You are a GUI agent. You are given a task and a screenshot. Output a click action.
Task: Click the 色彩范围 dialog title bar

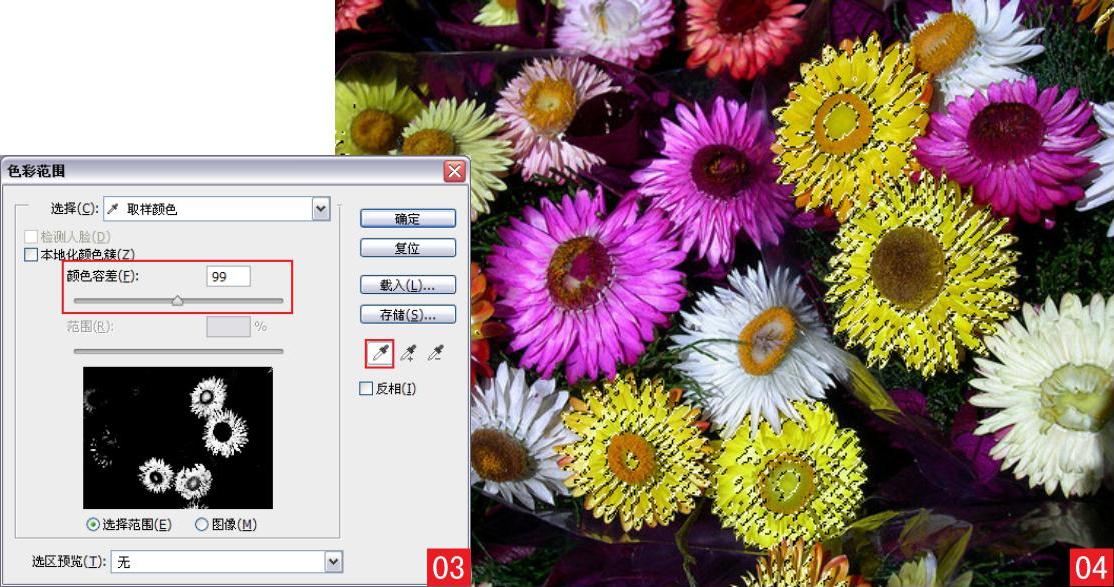[234, 171]
